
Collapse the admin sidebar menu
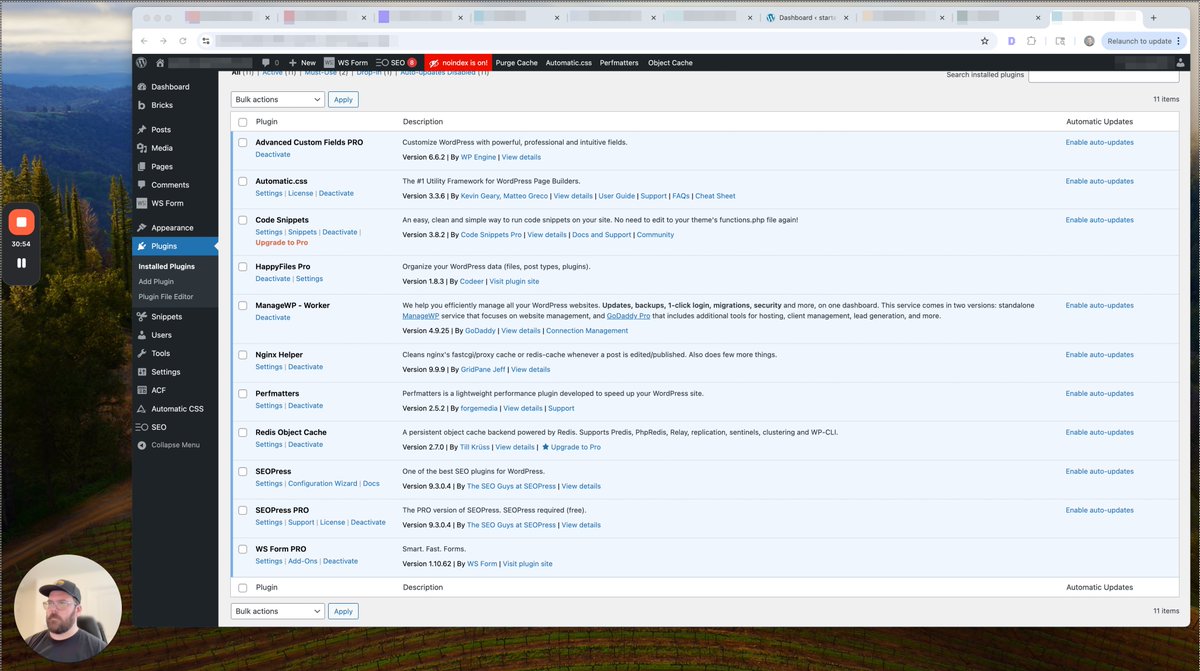(x=168, y=445)
